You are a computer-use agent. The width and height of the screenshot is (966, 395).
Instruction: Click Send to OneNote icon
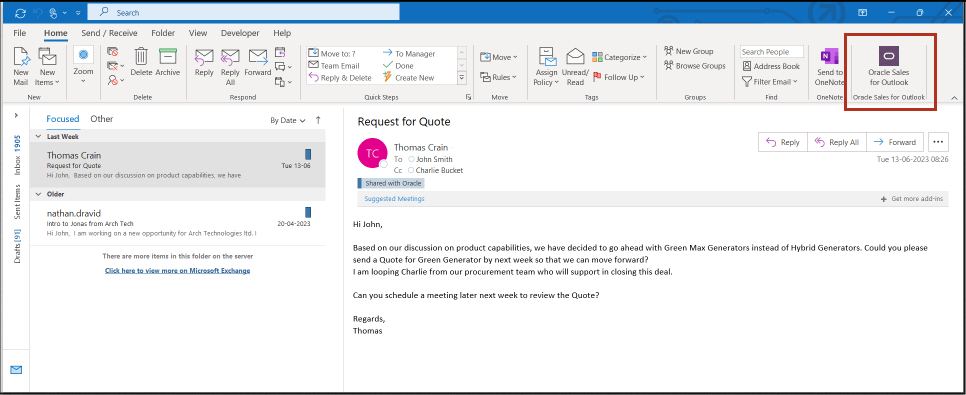[829, 67]
